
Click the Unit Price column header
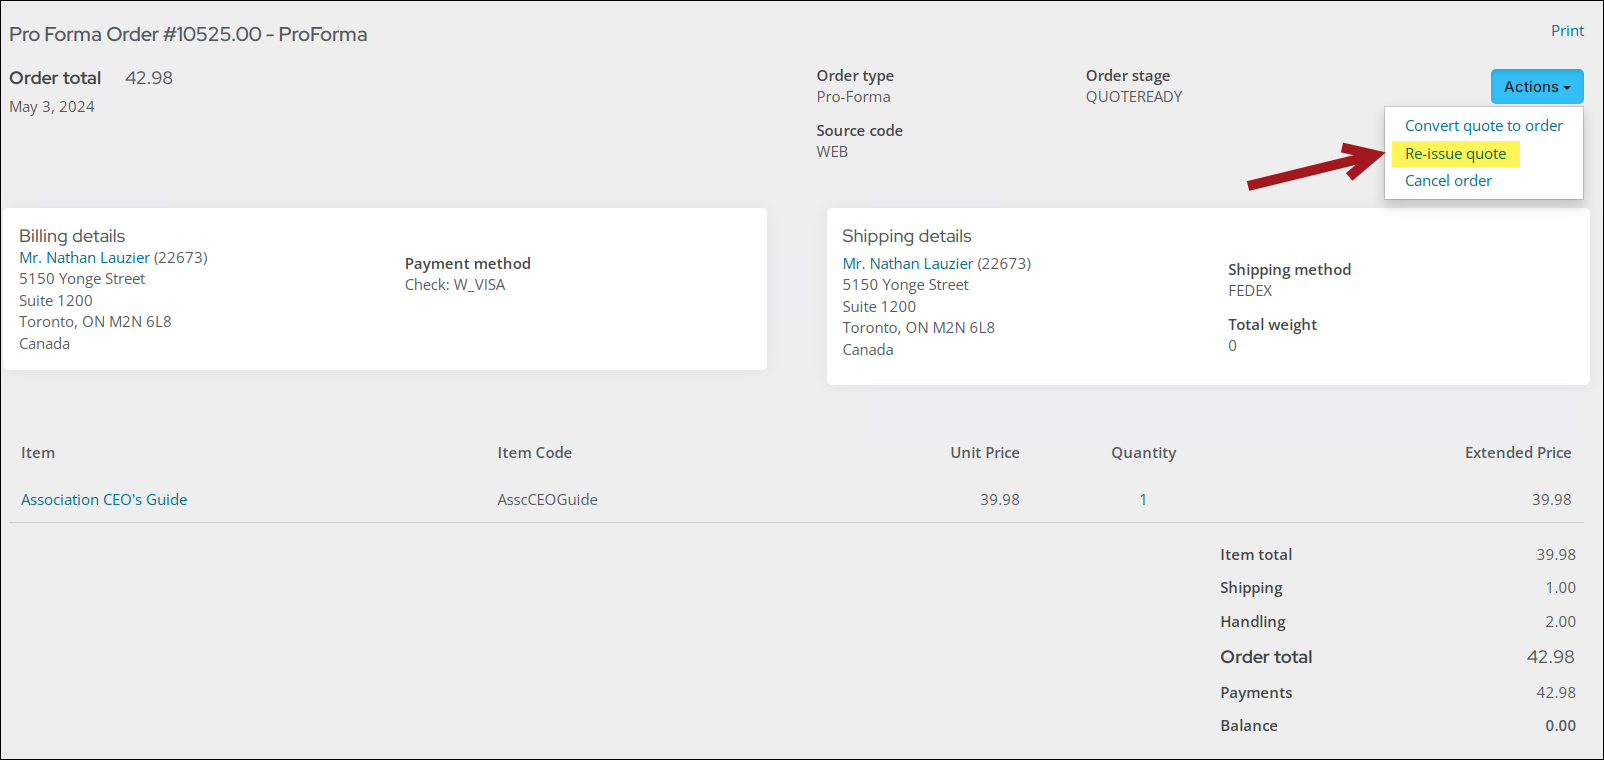[985, 453]
